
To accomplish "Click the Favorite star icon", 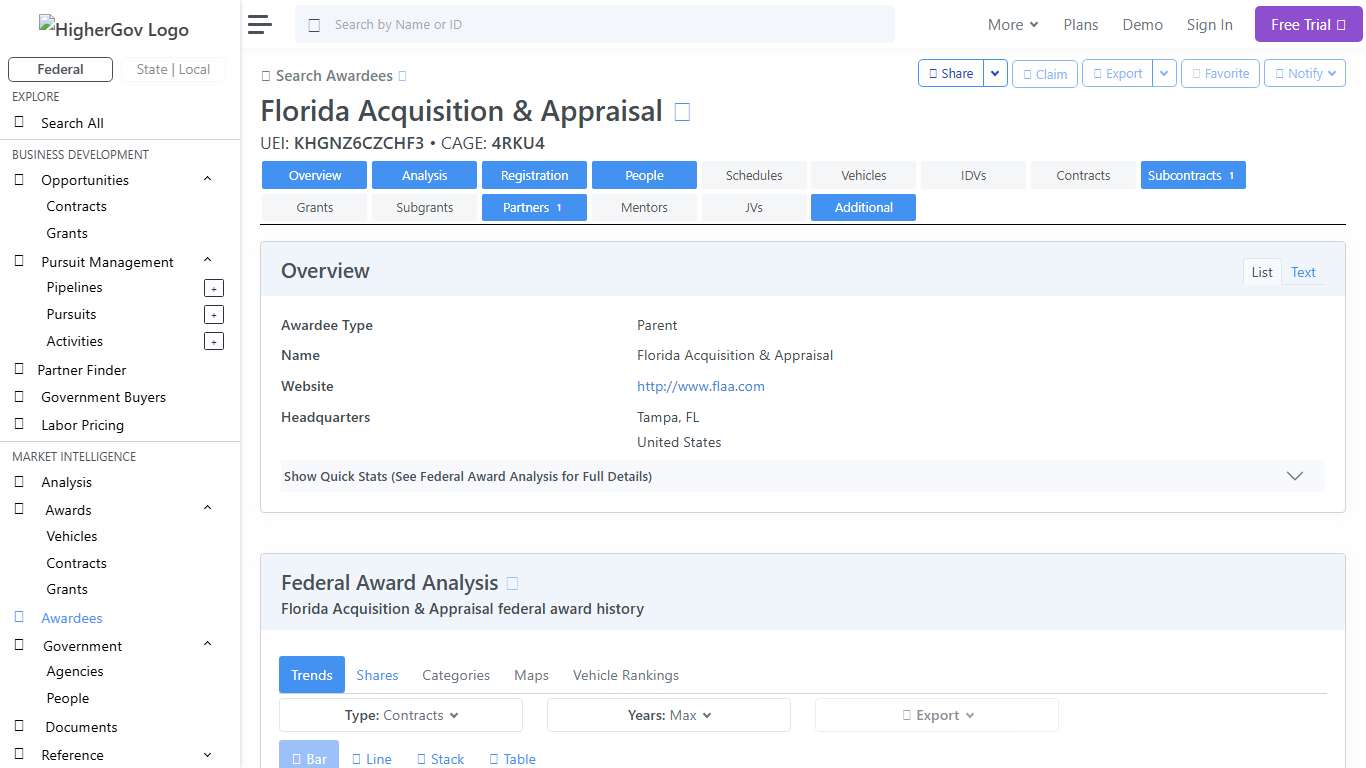I will [1220, 73].
